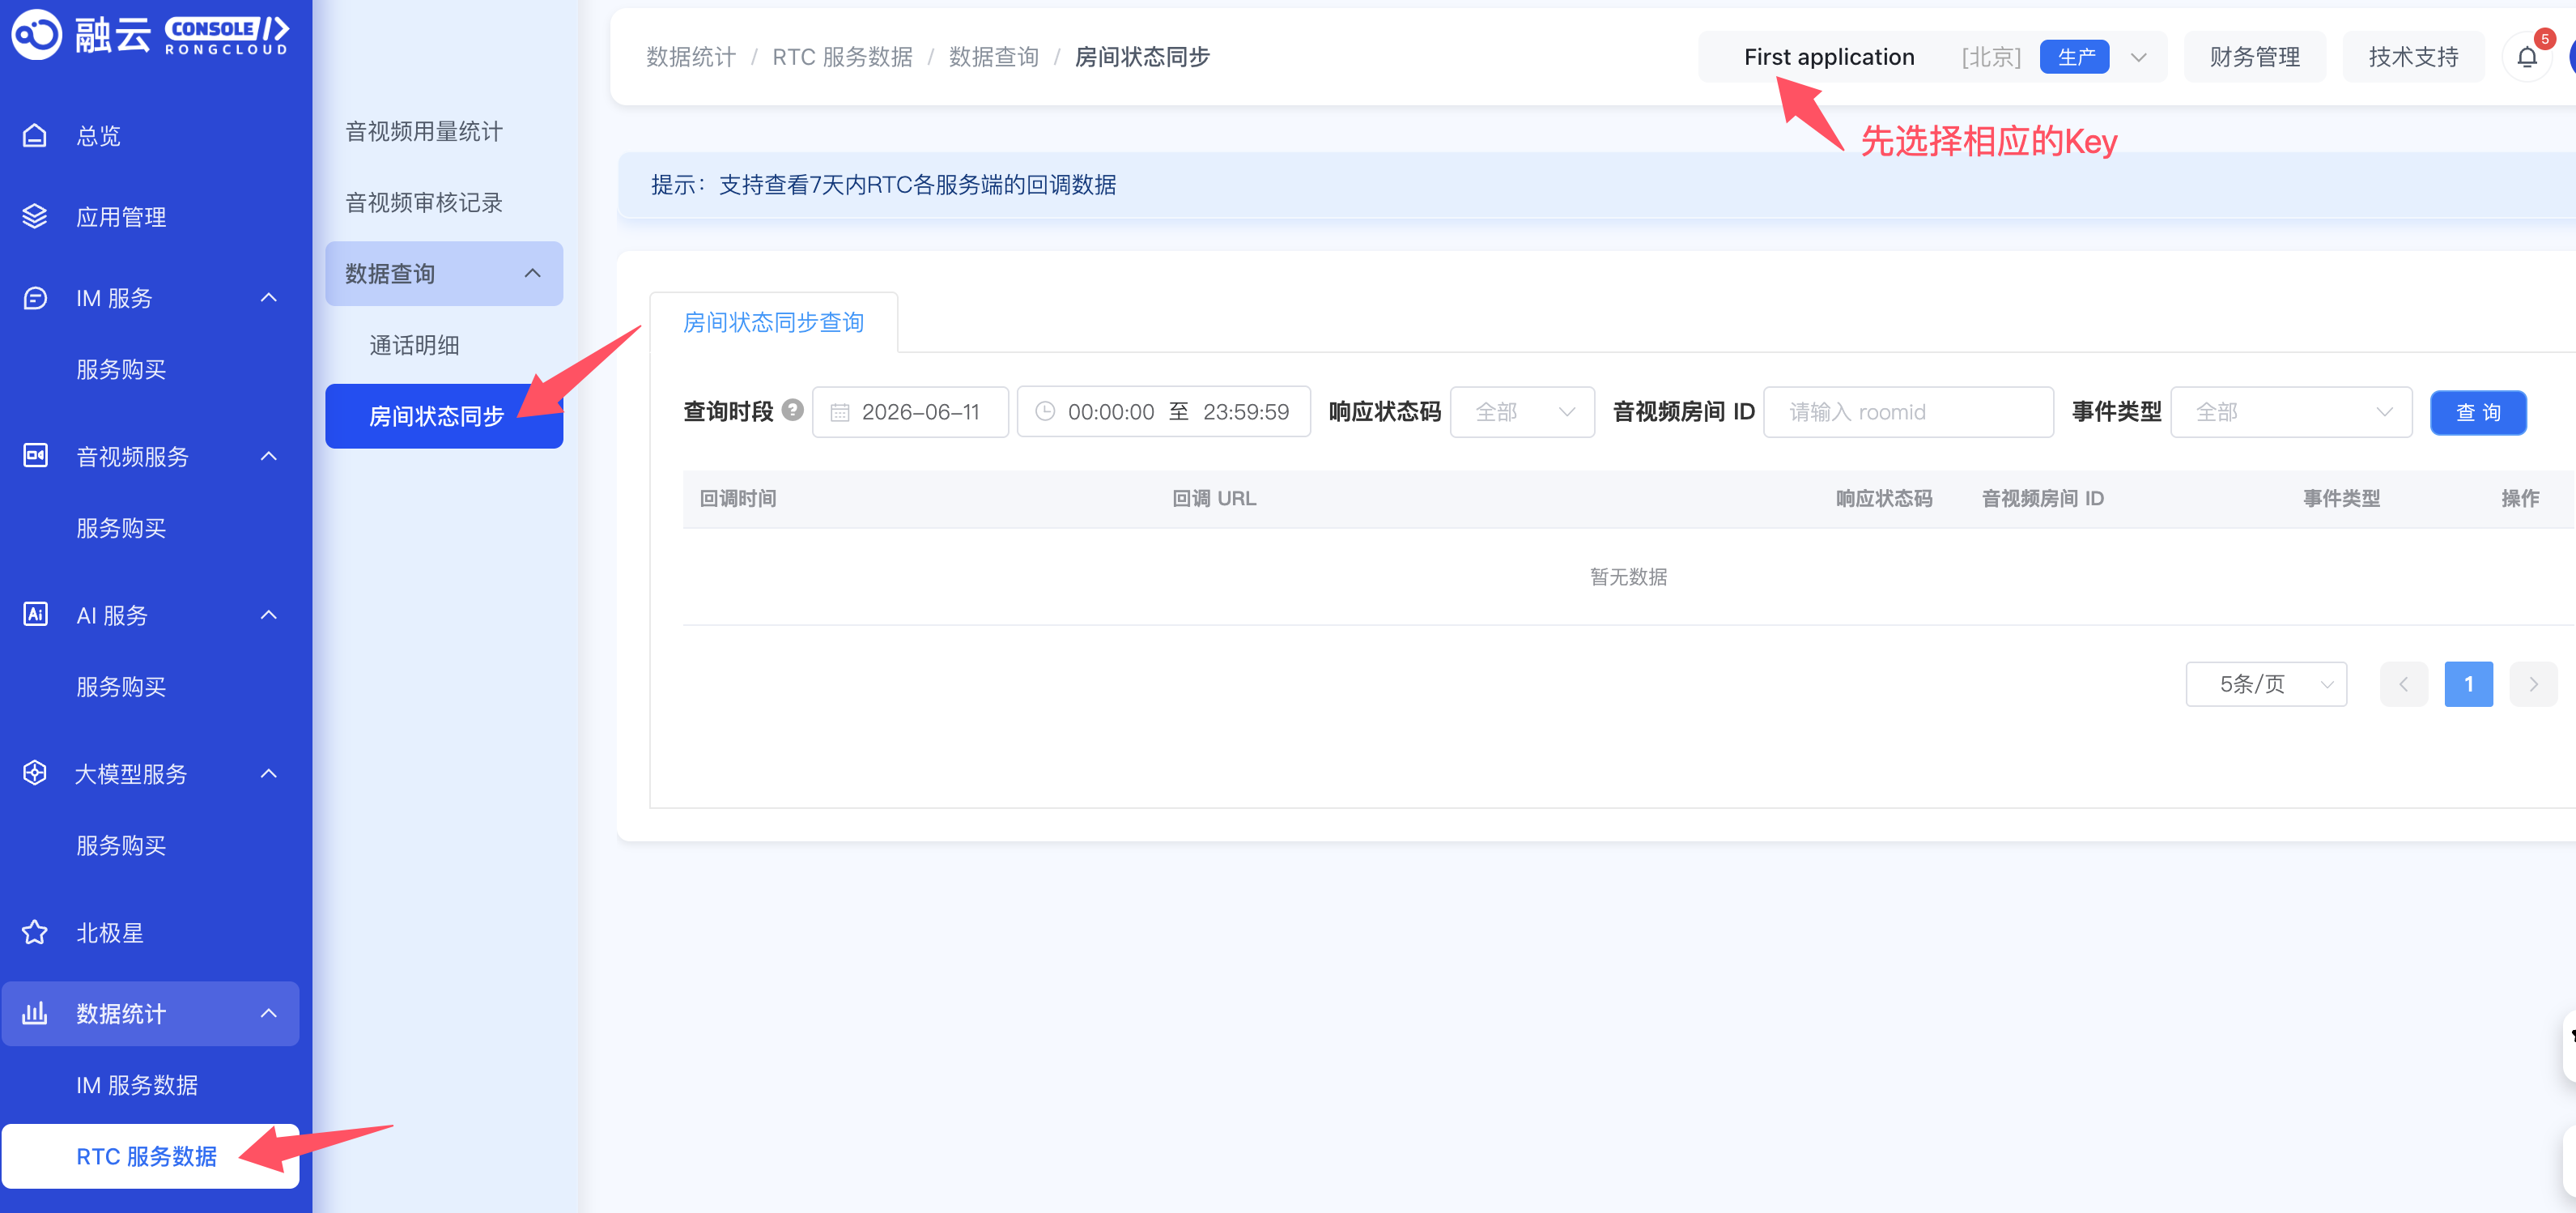Open IM 服务数据 in sidebar
Screen dimensions: 2576x1213
pyautogui.click(x=137, y=1085)
